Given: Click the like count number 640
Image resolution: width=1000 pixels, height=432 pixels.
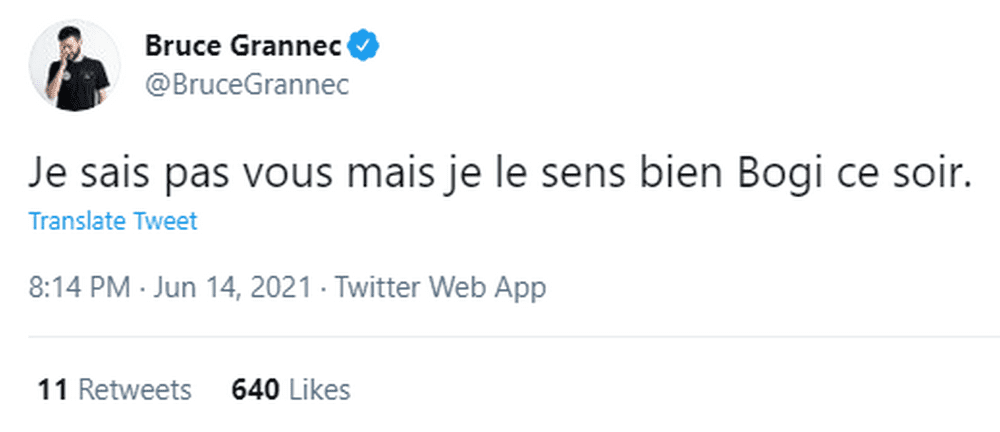Looking at the screenshot, I should [x=254, y=389].
